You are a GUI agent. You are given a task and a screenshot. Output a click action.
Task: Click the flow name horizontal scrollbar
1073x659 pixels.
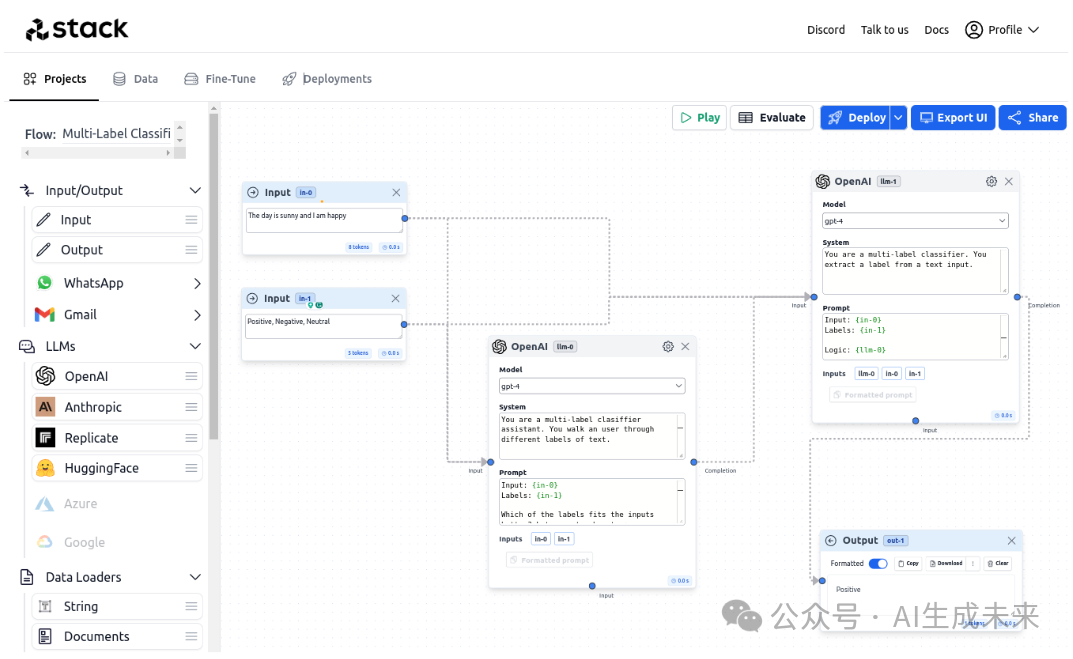[96, 153]
